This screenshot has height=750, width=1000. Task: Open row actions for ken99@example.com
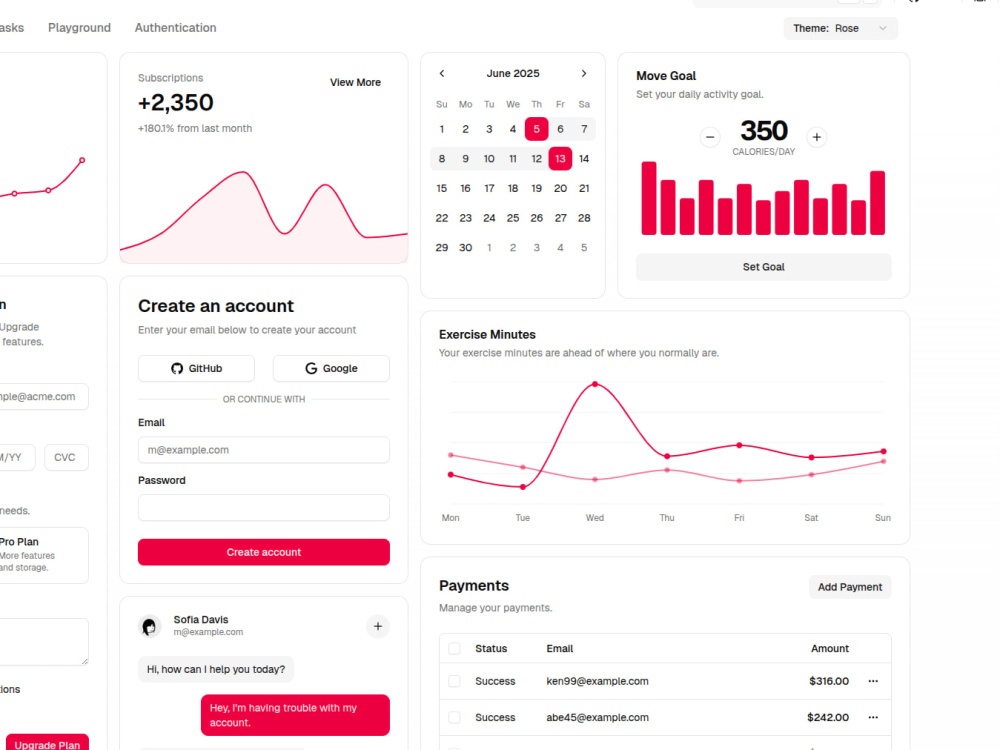tap(873, 681)
